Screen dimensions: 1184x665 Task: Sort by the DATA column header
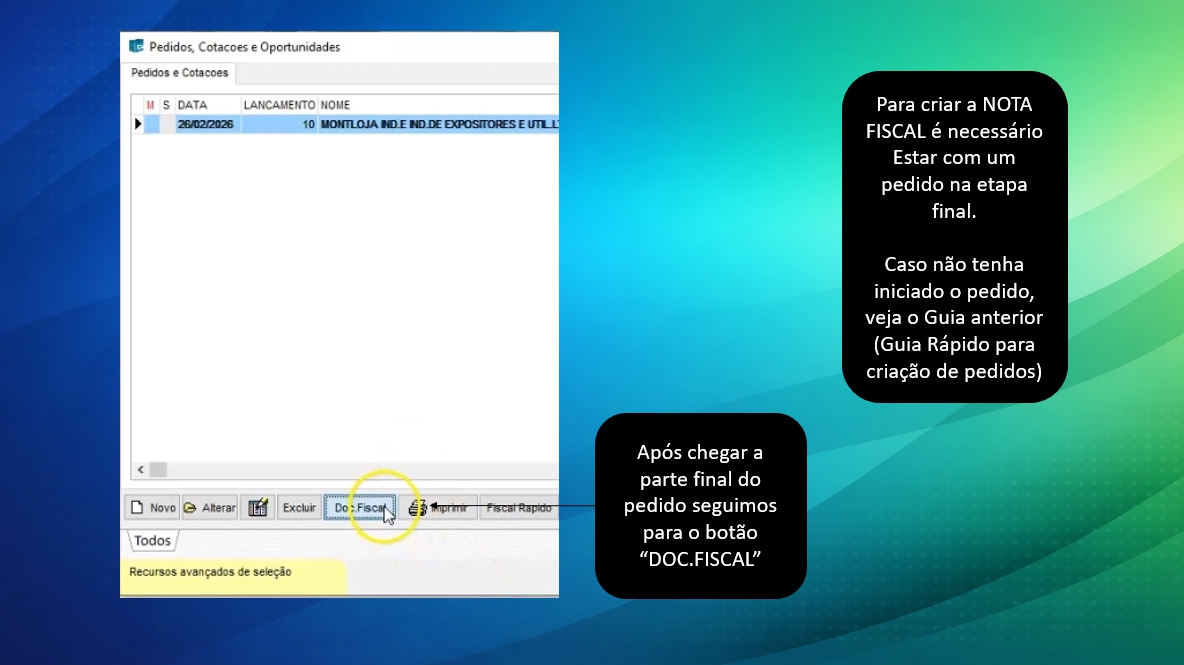[207, 105]
